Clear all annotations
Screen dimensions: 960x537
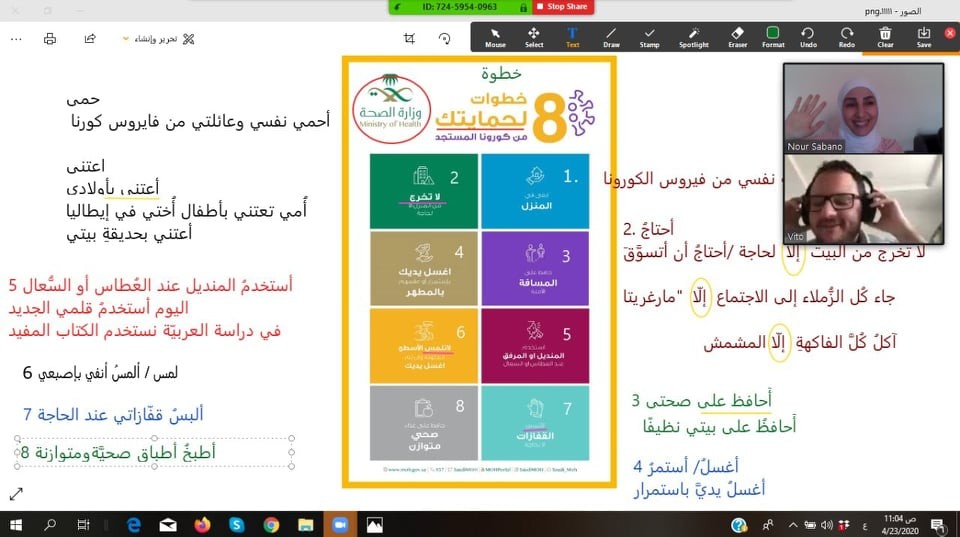[885, 36]
